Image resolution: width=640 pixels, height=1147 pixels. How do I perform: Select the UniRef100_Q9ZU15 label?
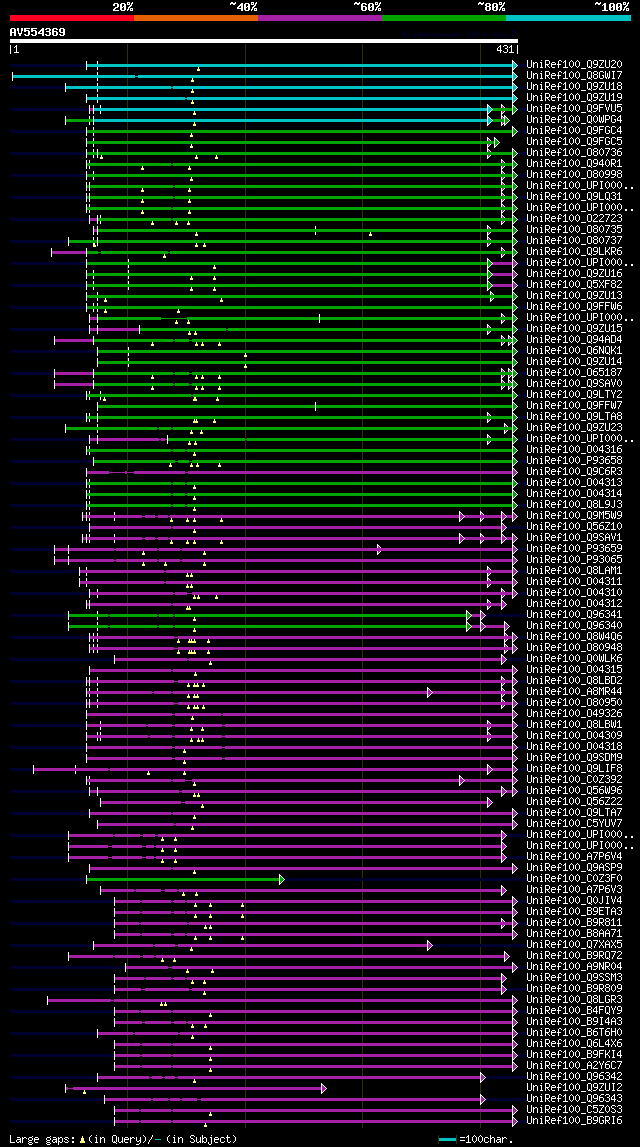574,328
